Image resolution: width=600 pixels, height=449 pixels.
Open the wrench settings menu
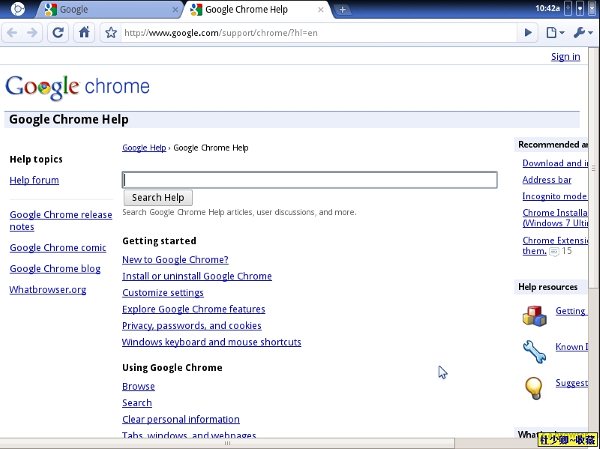583,33
